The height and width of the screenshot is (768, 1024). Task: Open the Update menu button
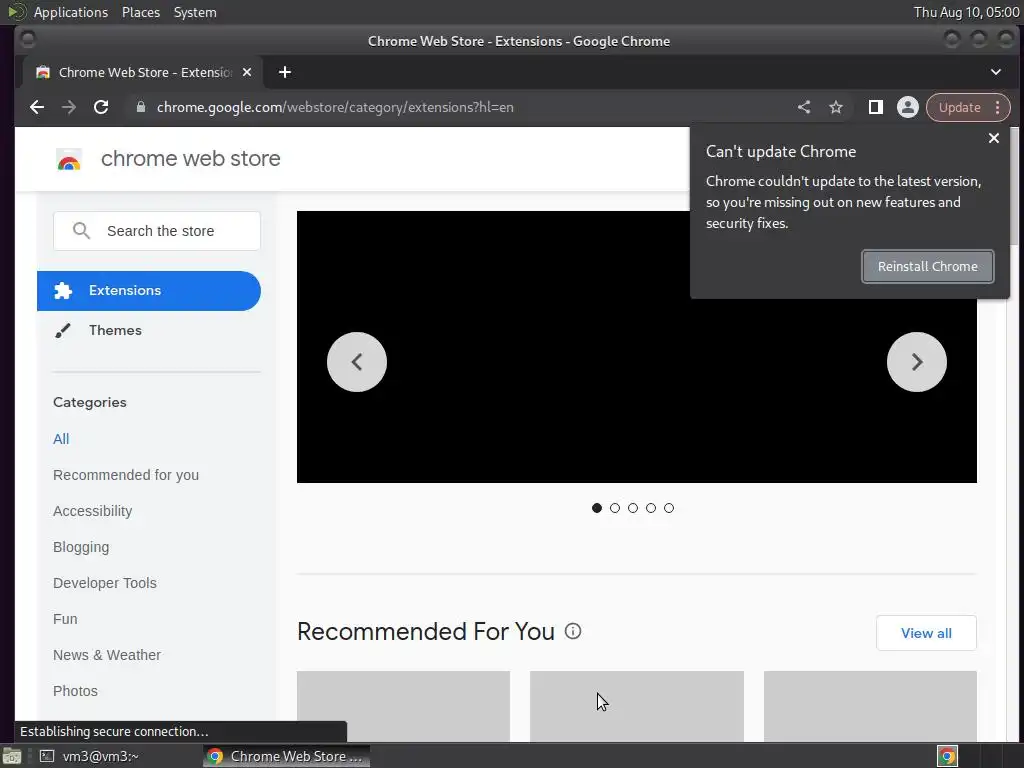[x=968, y=107]
